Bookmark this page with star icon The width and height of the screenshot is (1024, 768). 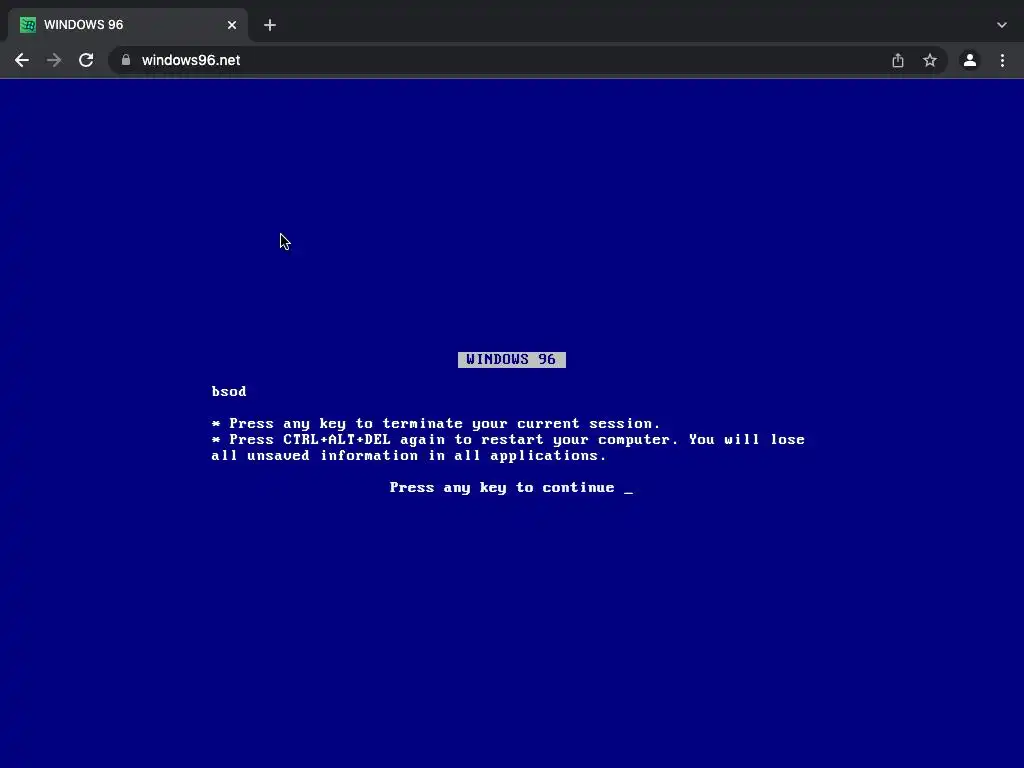pyautogui.click(x=930, y=60)
